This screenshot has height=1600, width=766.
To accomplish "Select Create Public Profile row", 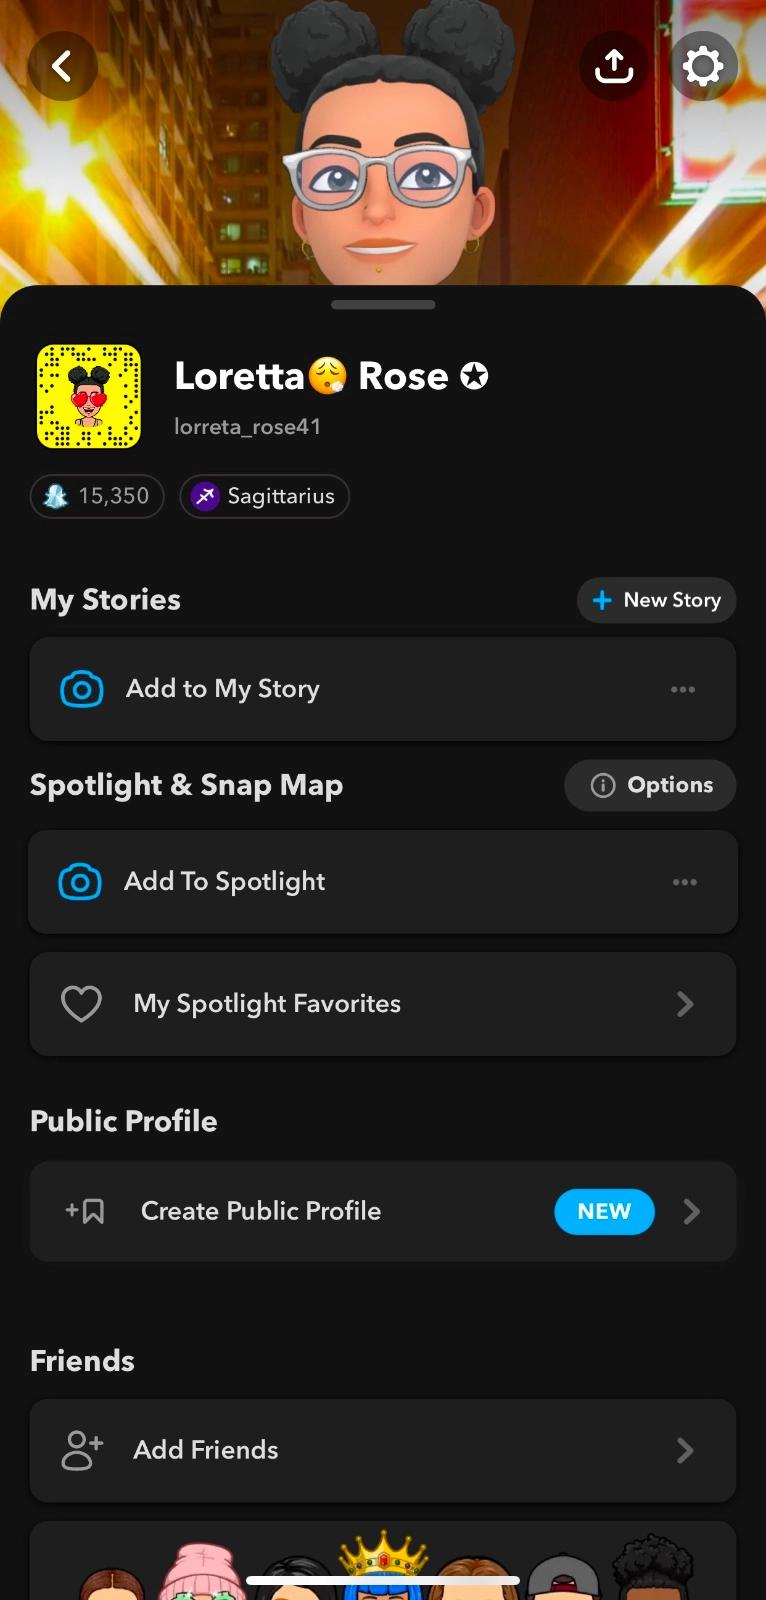I will 300,1212.
